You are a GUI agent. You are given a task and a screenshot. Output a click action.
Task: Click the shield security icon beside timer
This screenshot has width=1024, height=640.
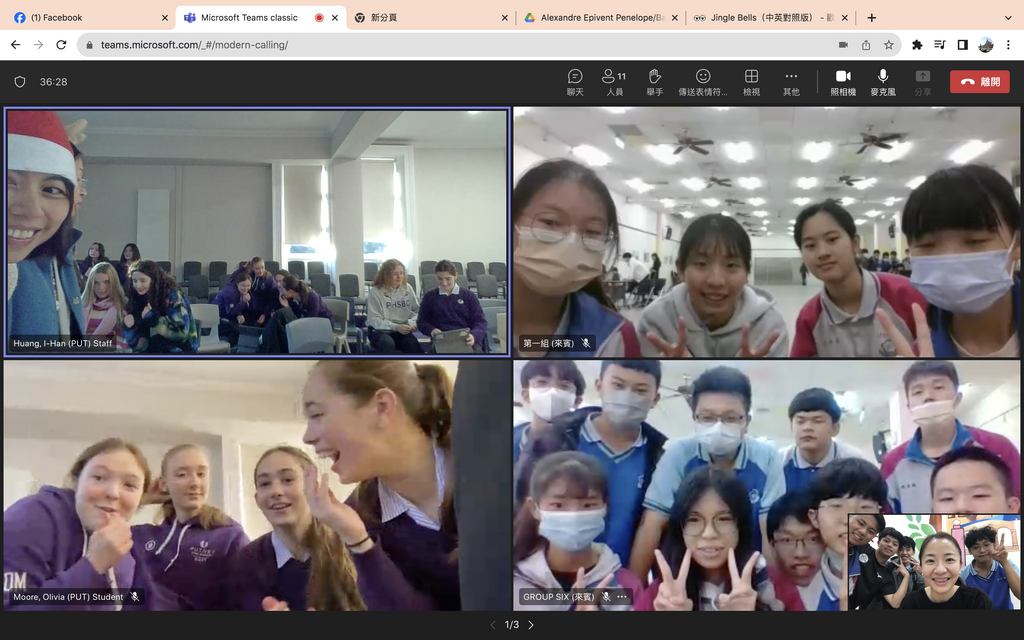point(20,82)
